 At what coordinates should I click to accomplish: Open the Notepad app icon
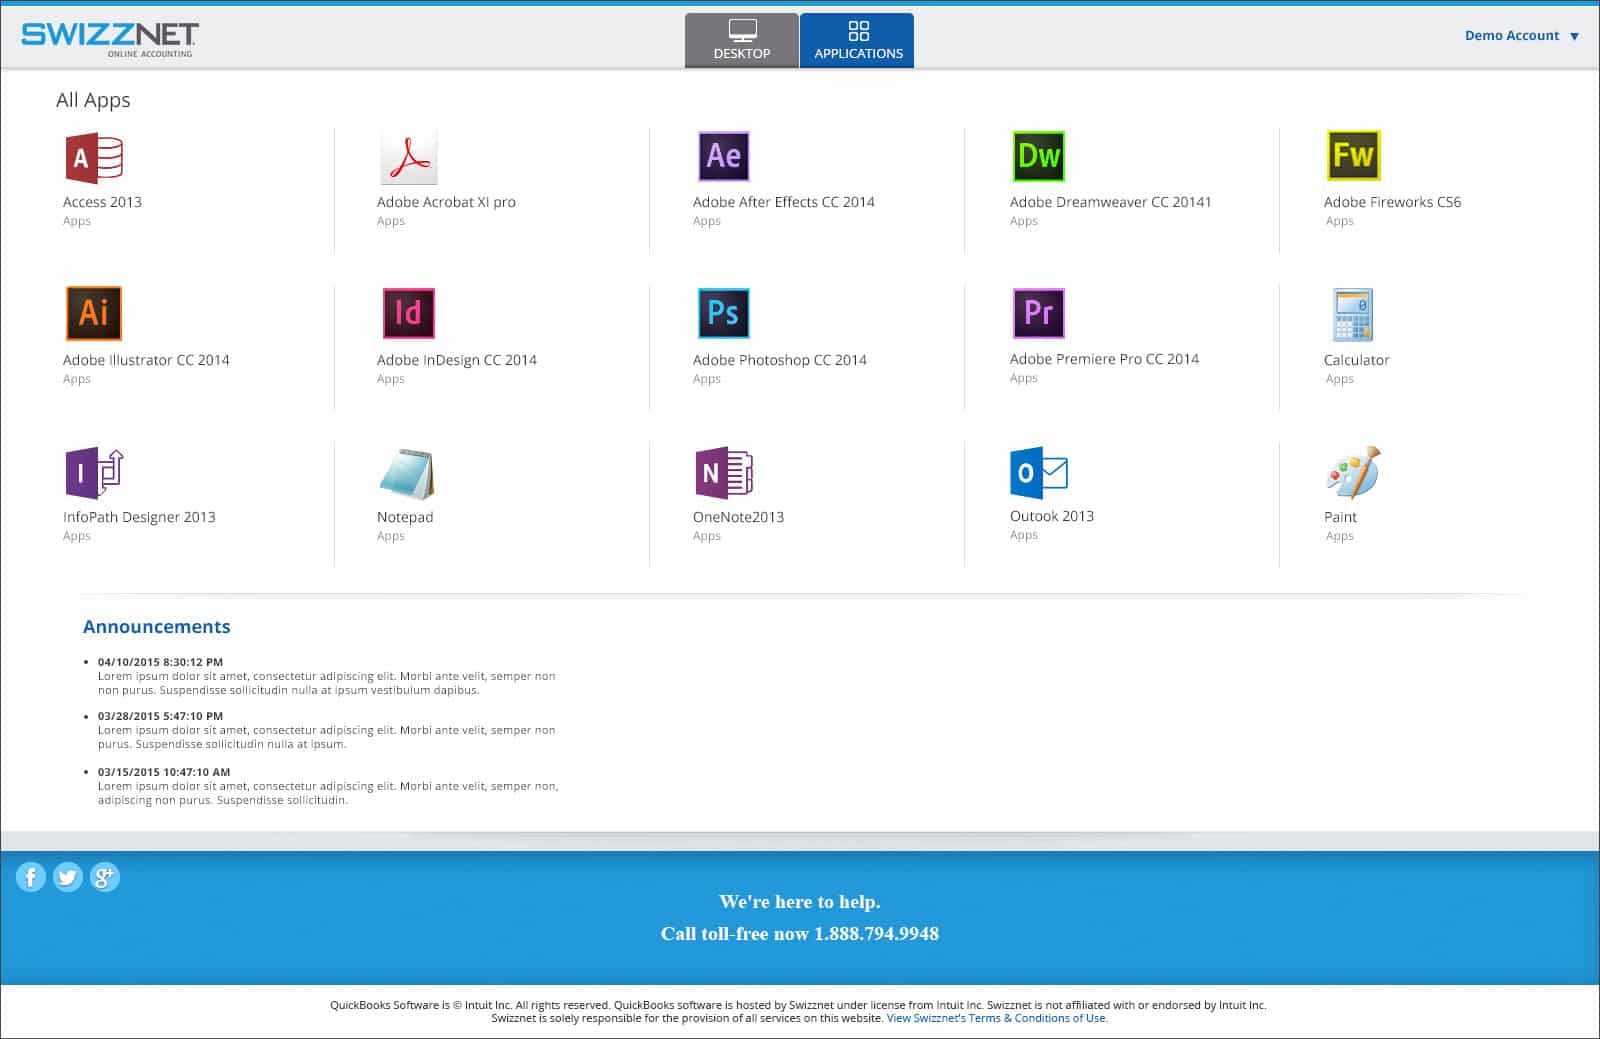pos(407,473)
